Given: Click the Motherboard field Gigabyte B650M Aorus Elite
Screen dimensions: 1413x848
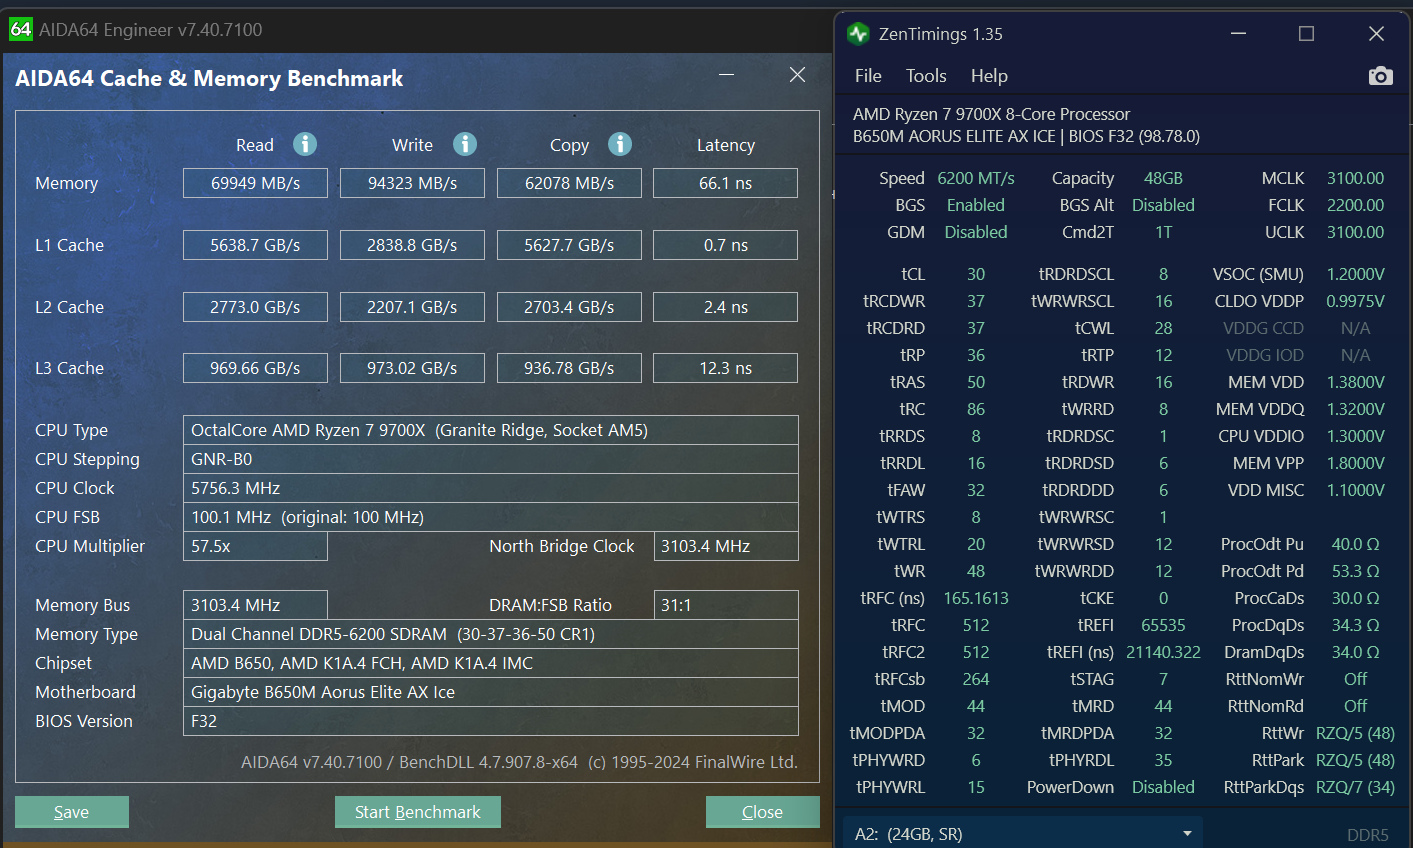Looking at the screenshot, I should [x=491, y=692].
